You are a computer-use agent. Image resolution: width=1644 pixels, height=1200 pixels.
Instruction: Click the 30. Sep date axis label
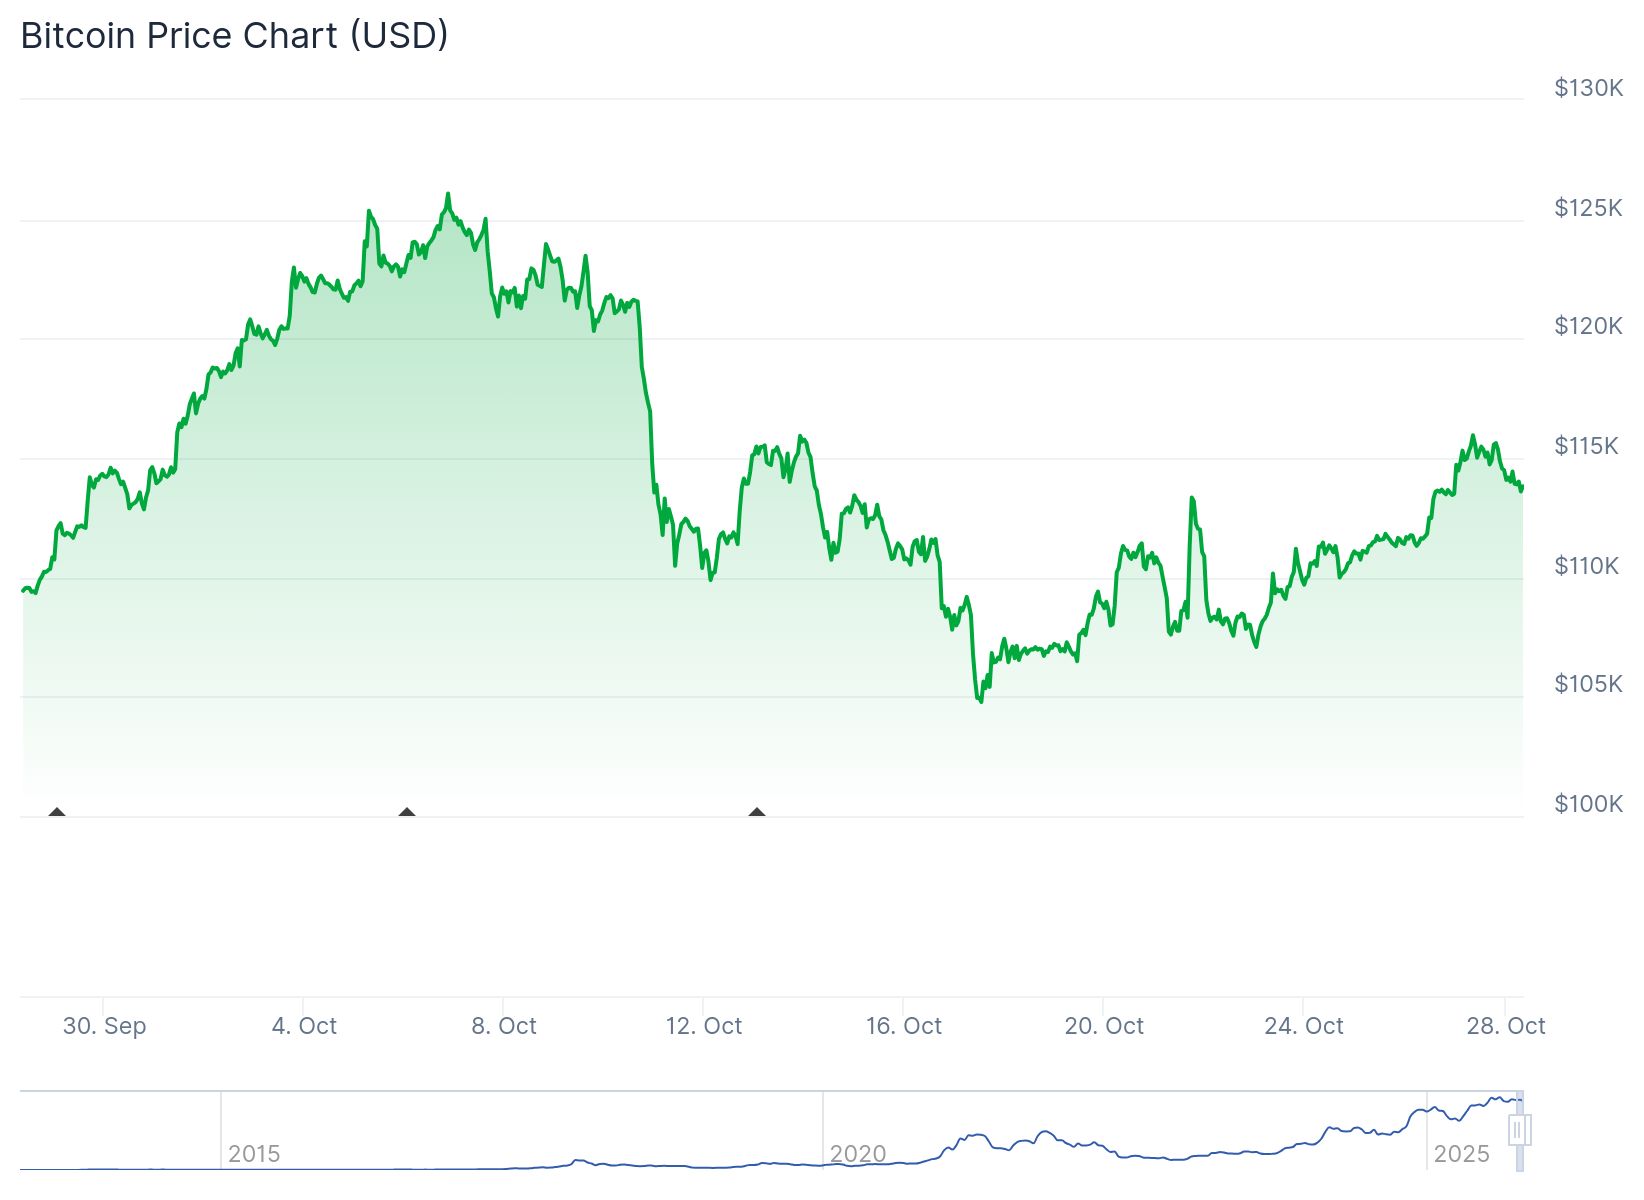(104, 1026)
